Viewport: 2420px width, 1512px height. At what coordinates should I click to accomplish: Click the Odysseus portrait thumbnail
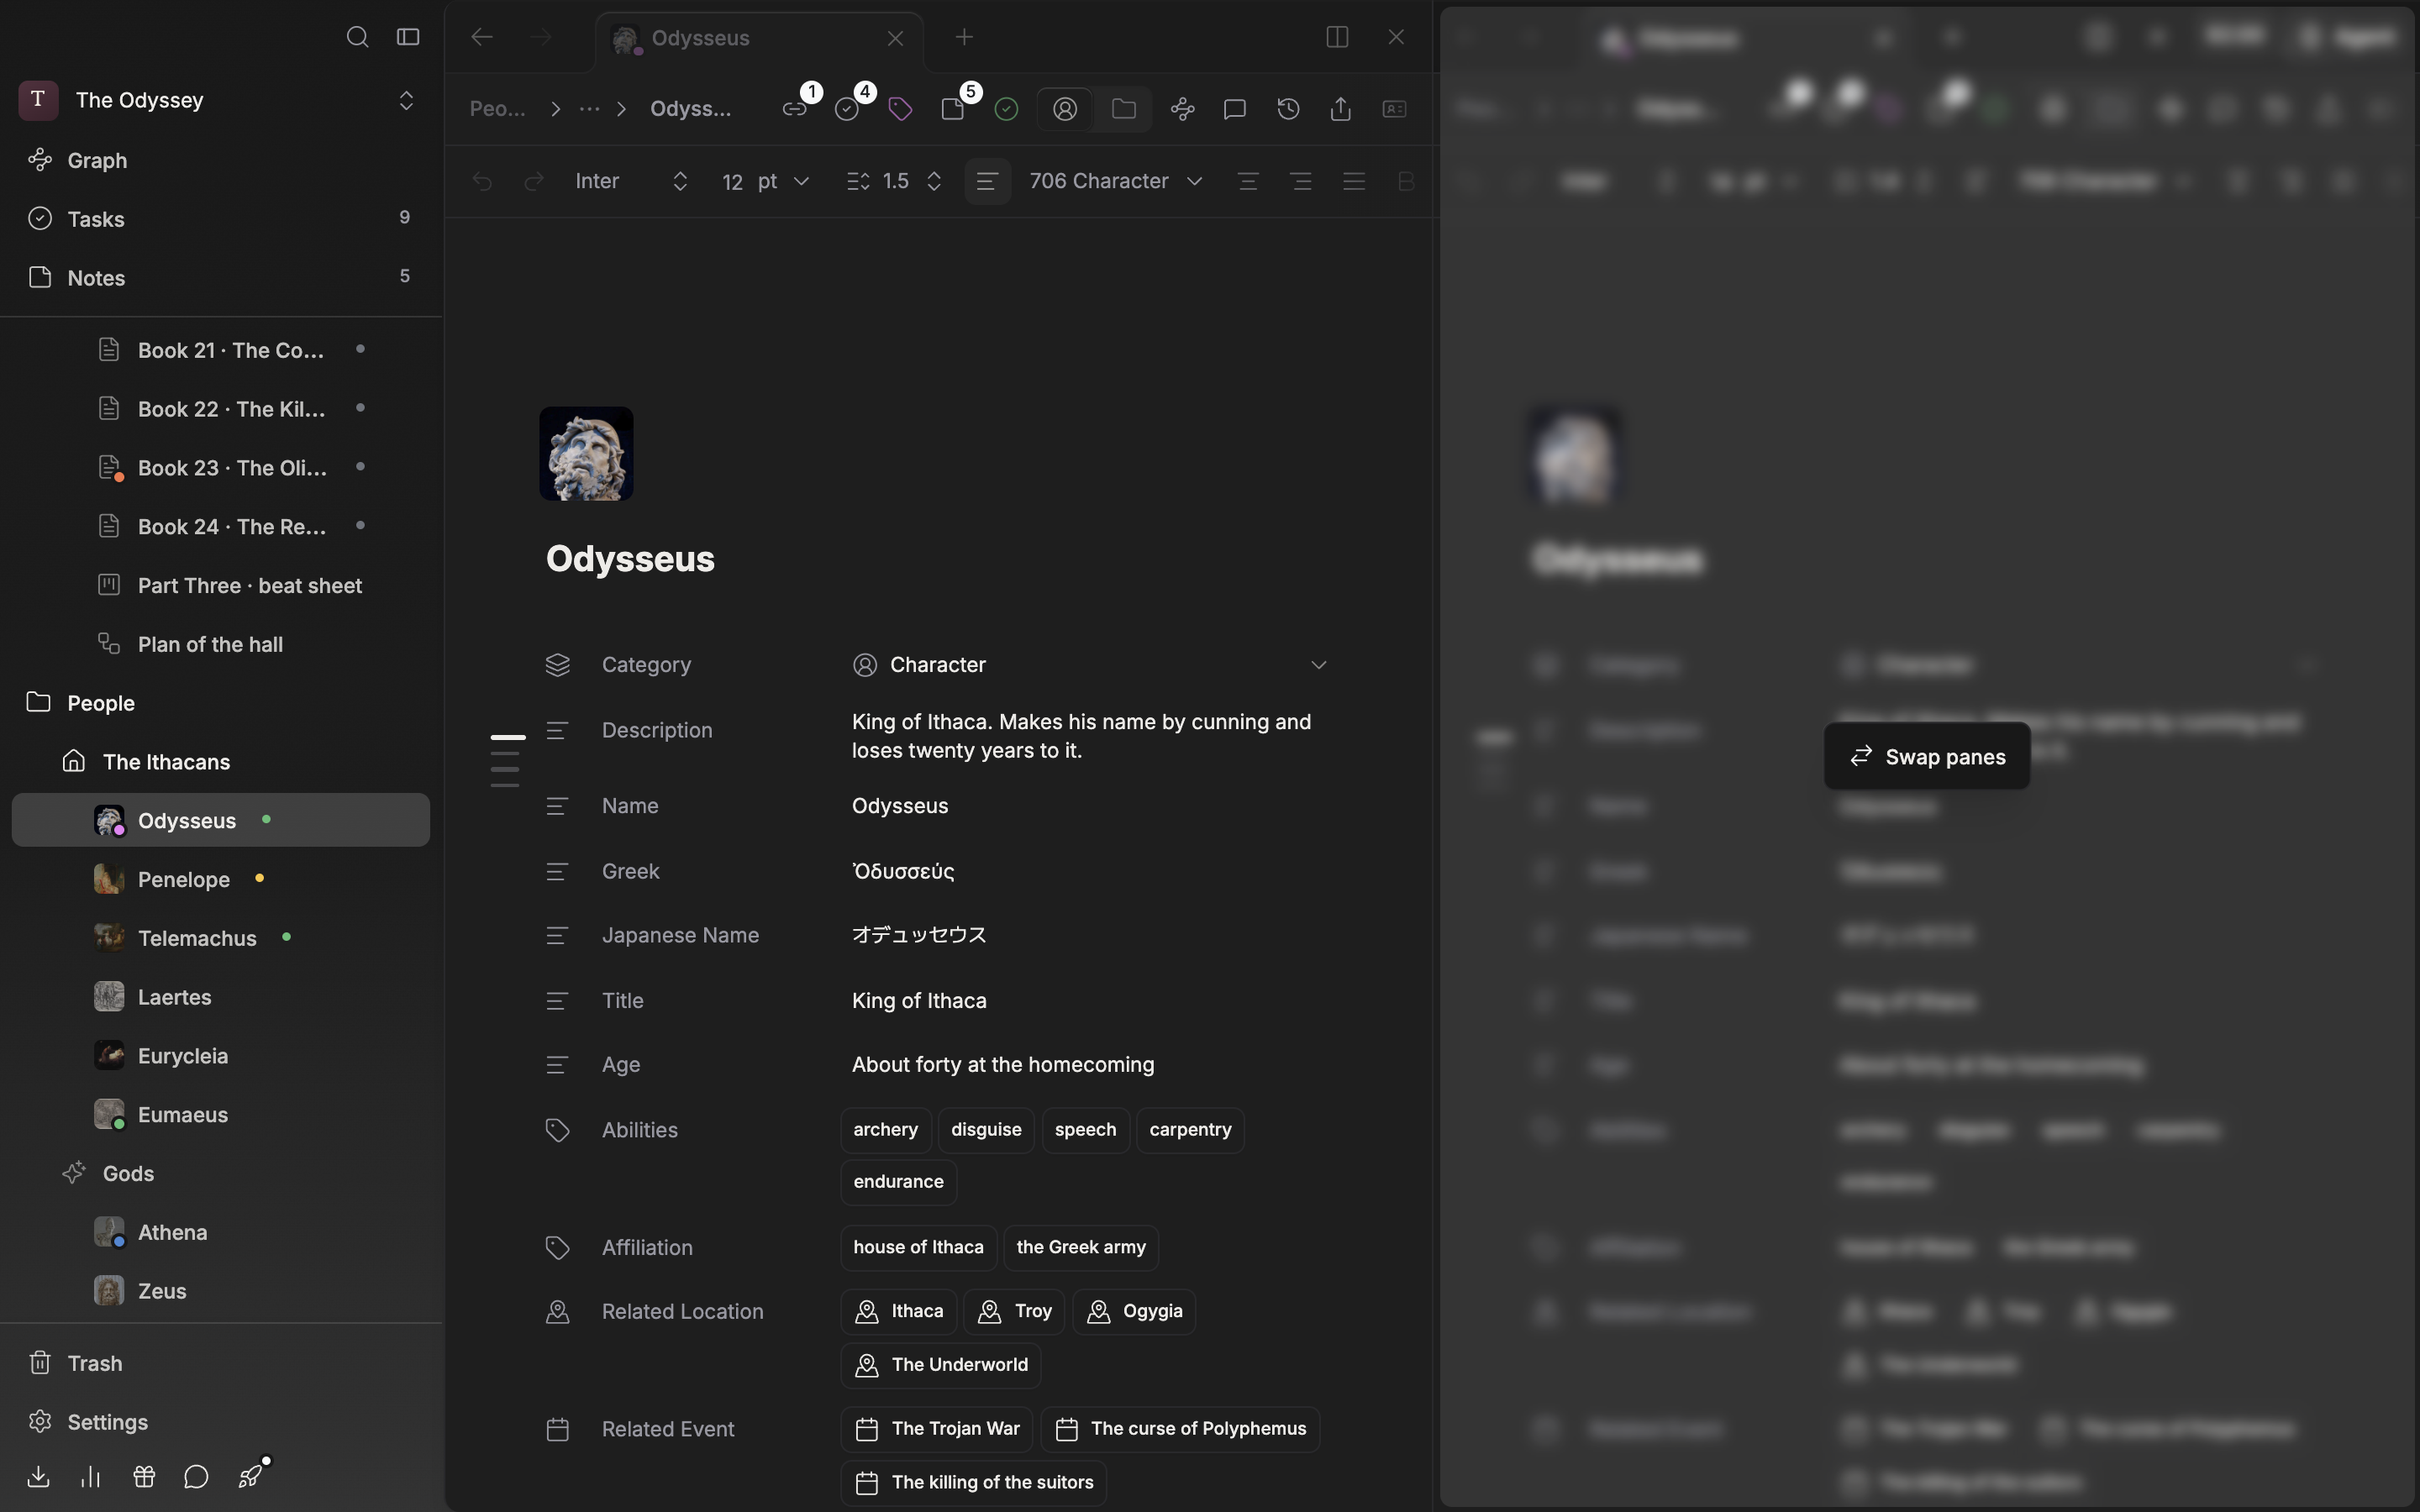pos(586,454)
